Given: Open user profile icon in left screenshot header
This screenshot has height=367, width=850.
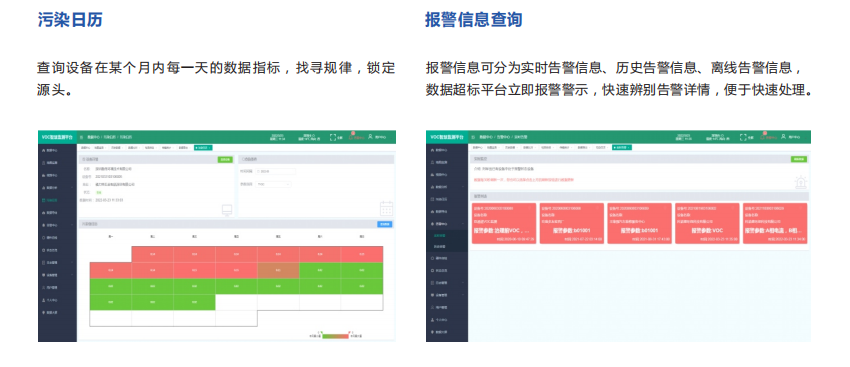Looking at the screenshot, I should [370, 137].
